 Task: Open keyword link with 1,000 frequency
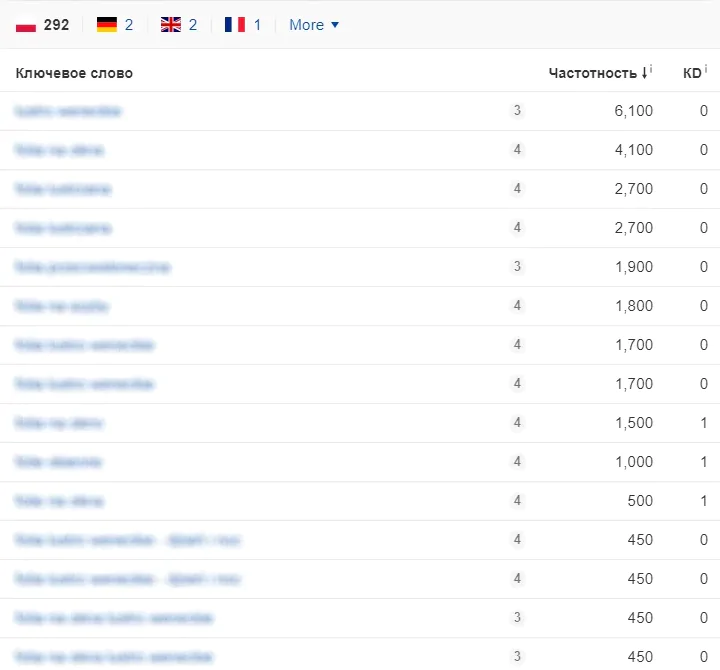[x=58, y=462]
